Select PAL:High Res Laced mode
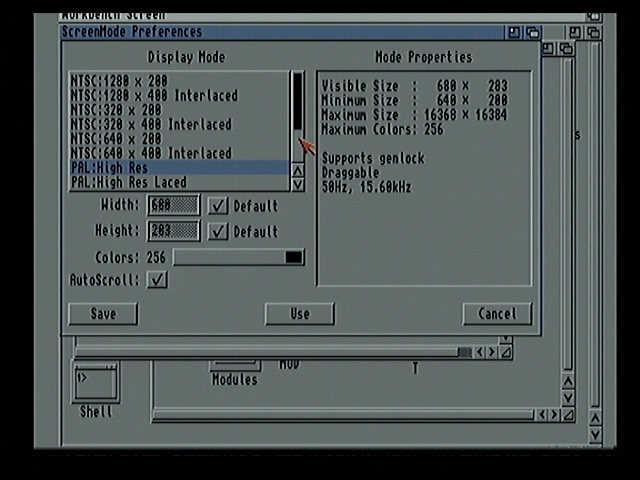The width and height of the screenshot is (640, 480). pyautogui.click(x=180, y=182)
